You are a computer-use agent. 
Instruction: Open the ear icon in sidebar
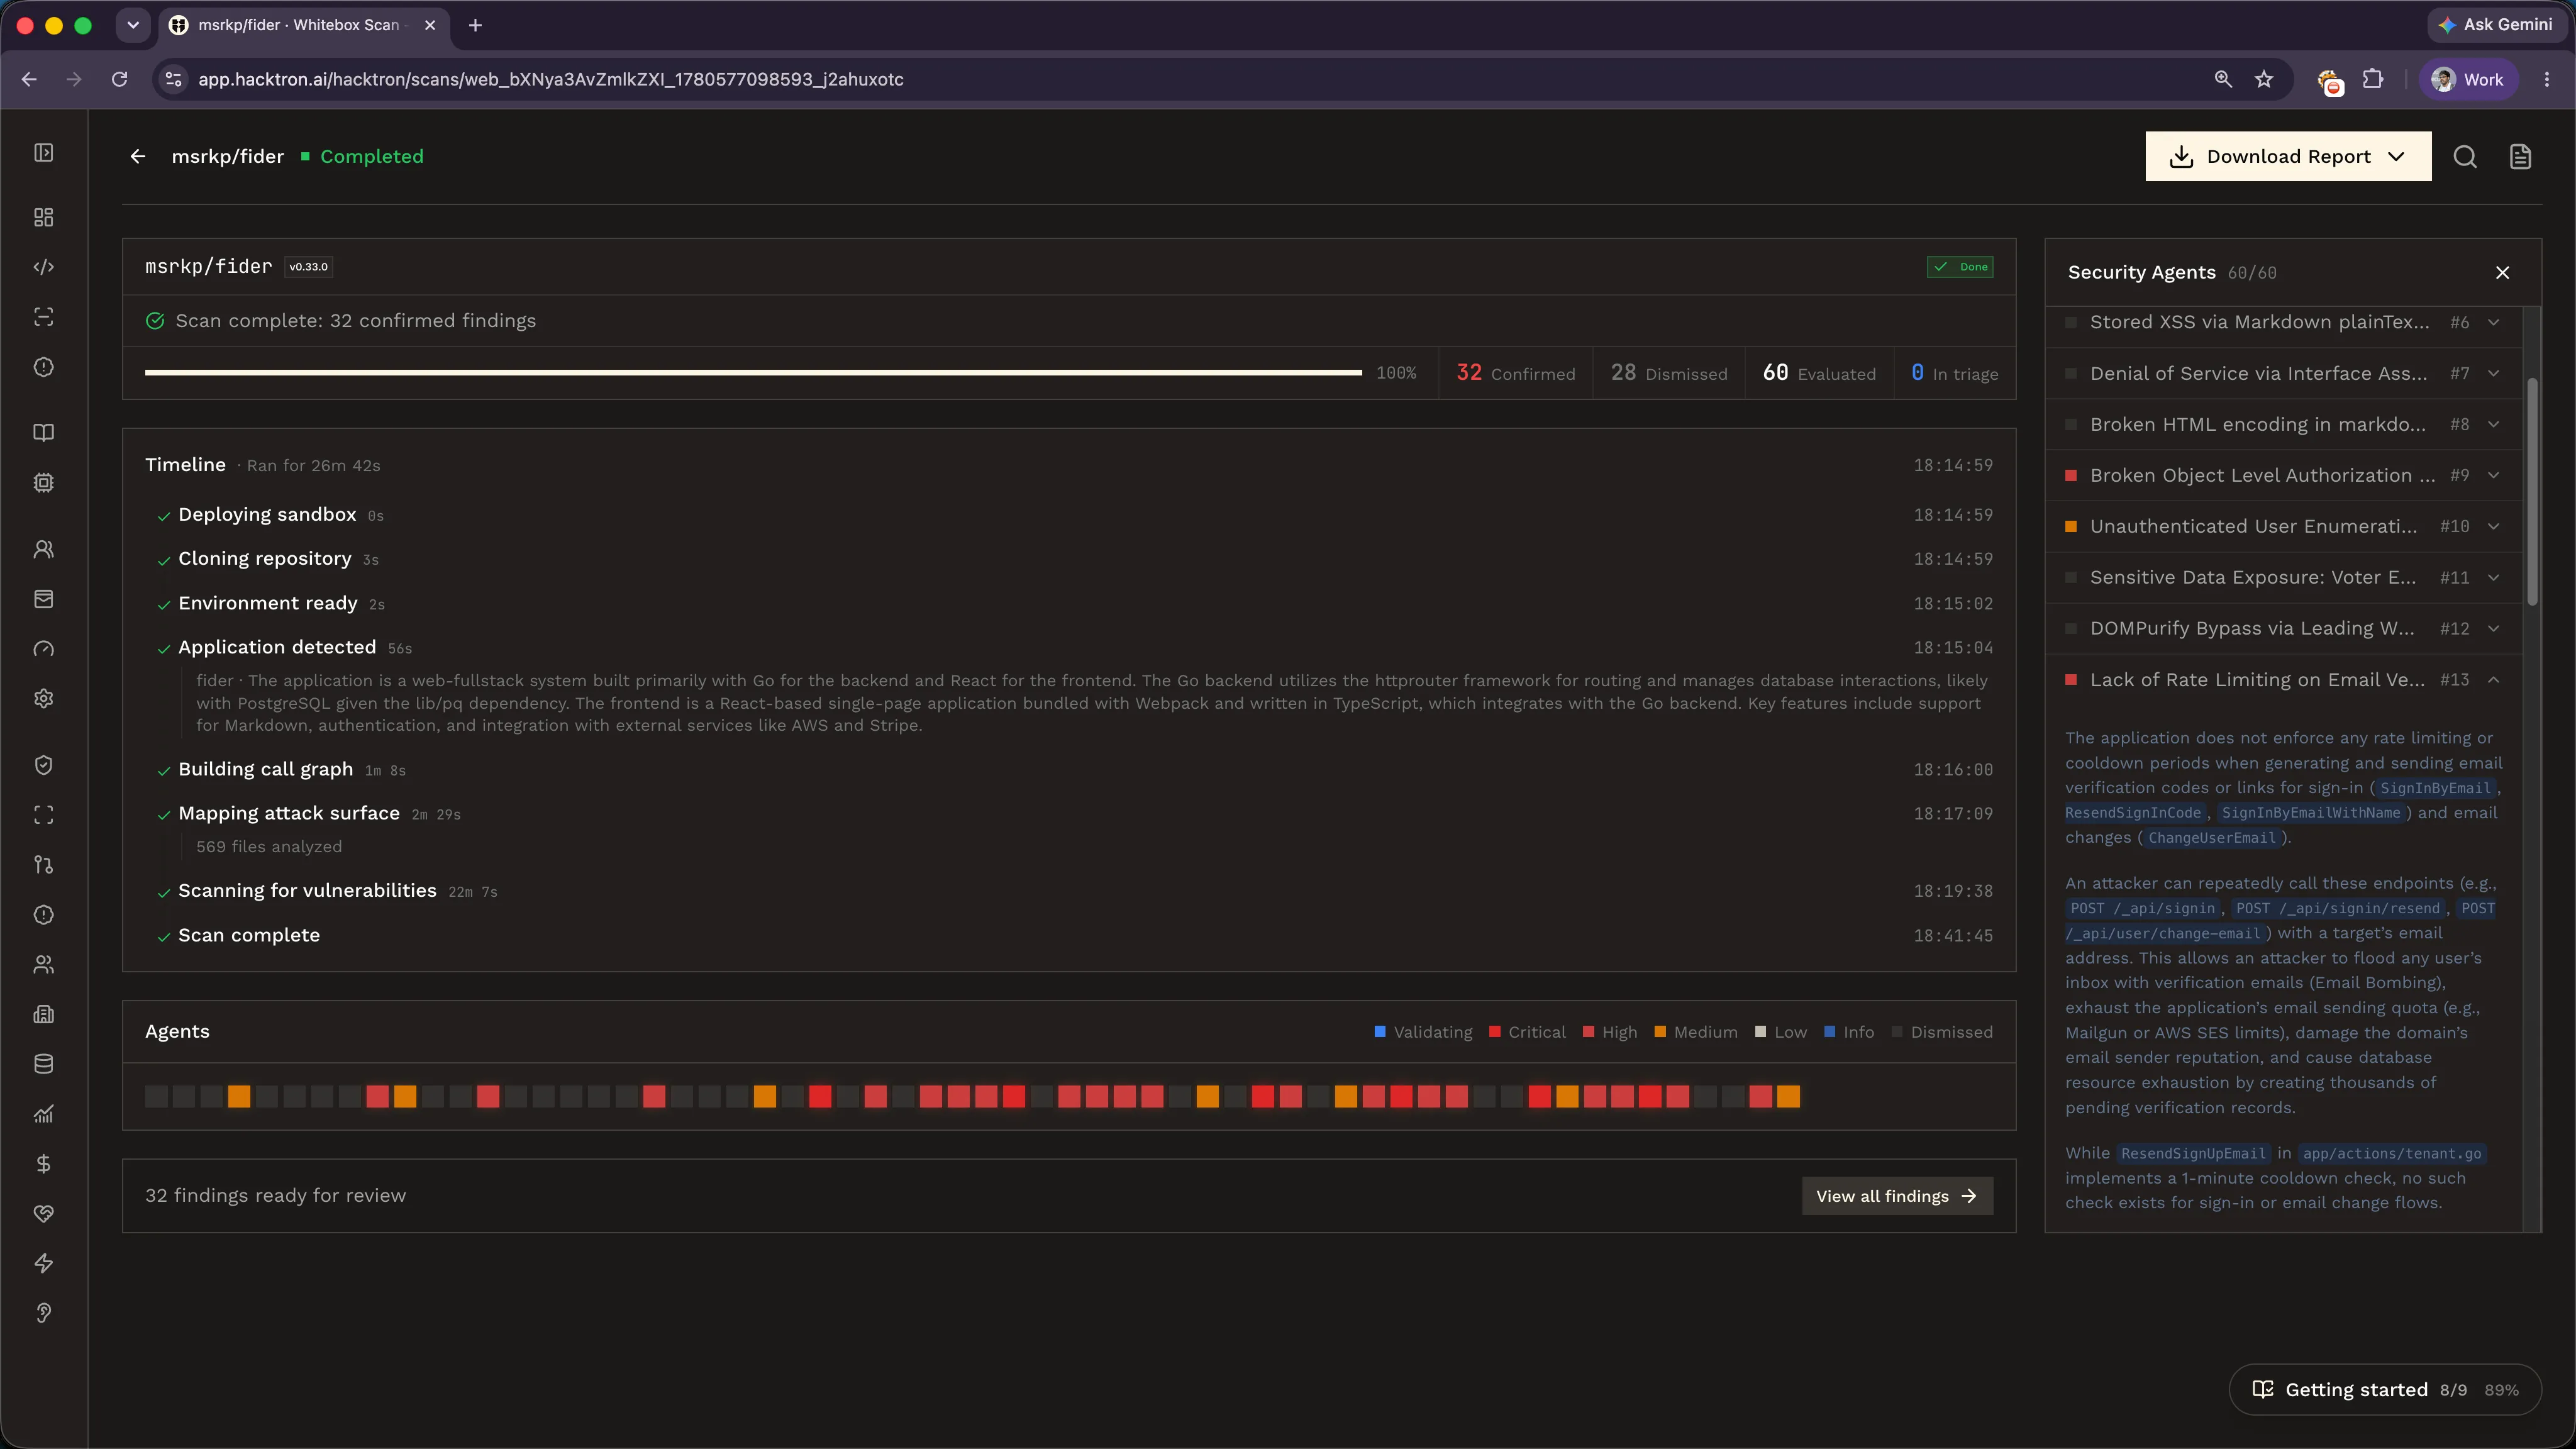click(43, 1313)
